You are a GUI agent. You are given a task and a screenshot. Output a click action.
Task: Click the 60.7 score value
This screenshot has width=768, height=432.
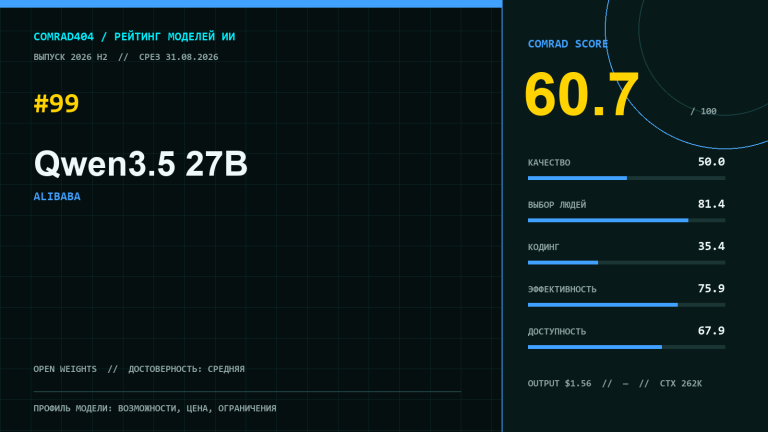[x=582, y=94]
